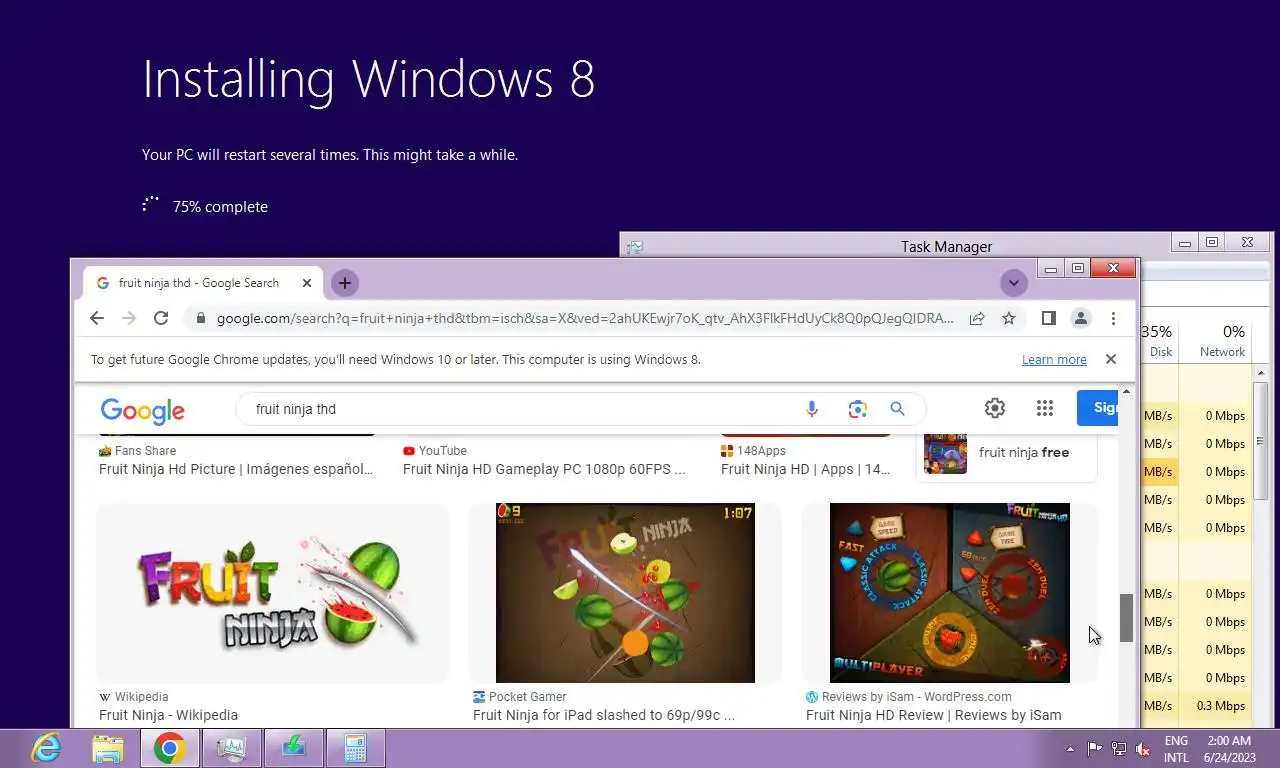Open Fruit Ninja Hd Picture Fans Share link
Image resolution: width=1280 pixels, height=768 pixels.
tap(236, 469)
